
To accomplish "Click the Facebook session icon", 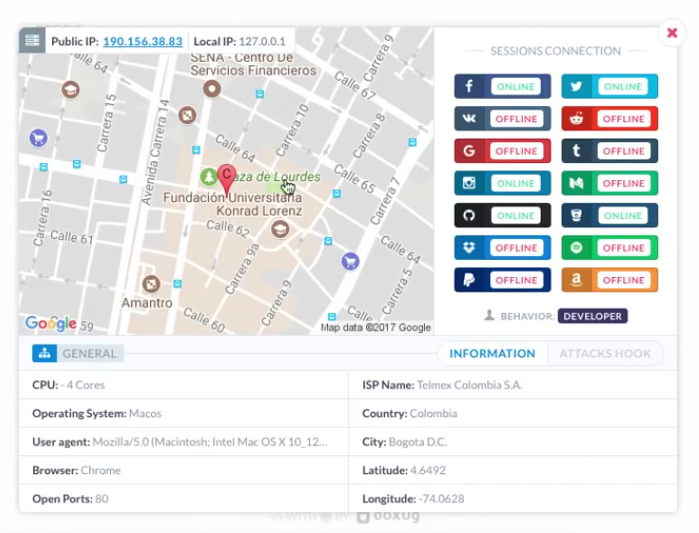I will [470, 87].
